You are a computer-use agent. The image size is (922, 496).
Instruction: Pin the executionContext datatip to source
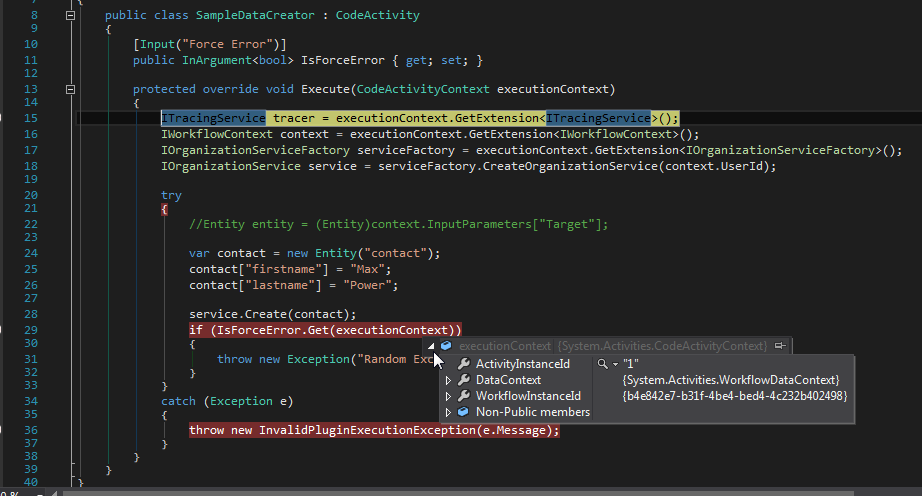tap(780, 346)
